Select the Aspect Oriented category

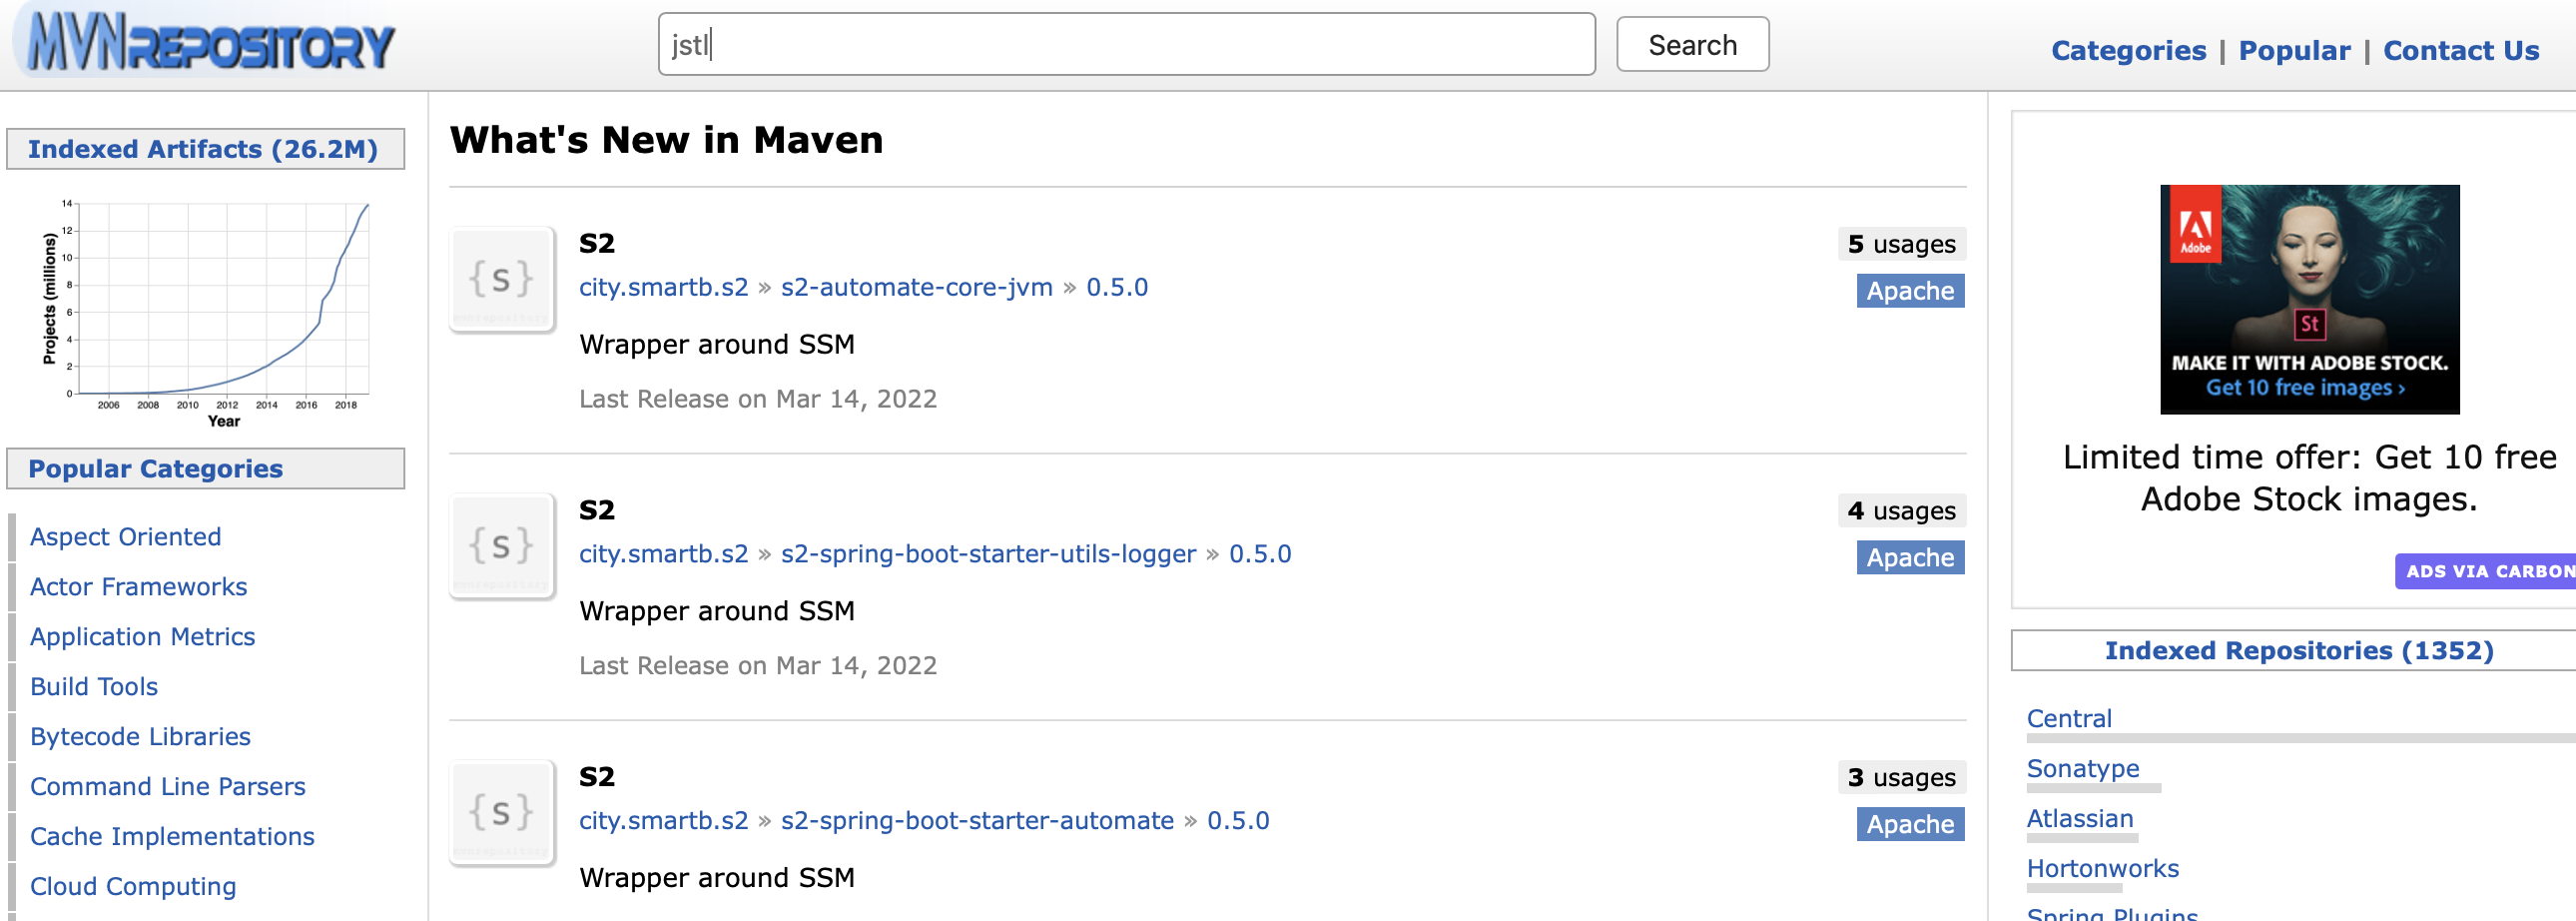[x=125, y=537]
